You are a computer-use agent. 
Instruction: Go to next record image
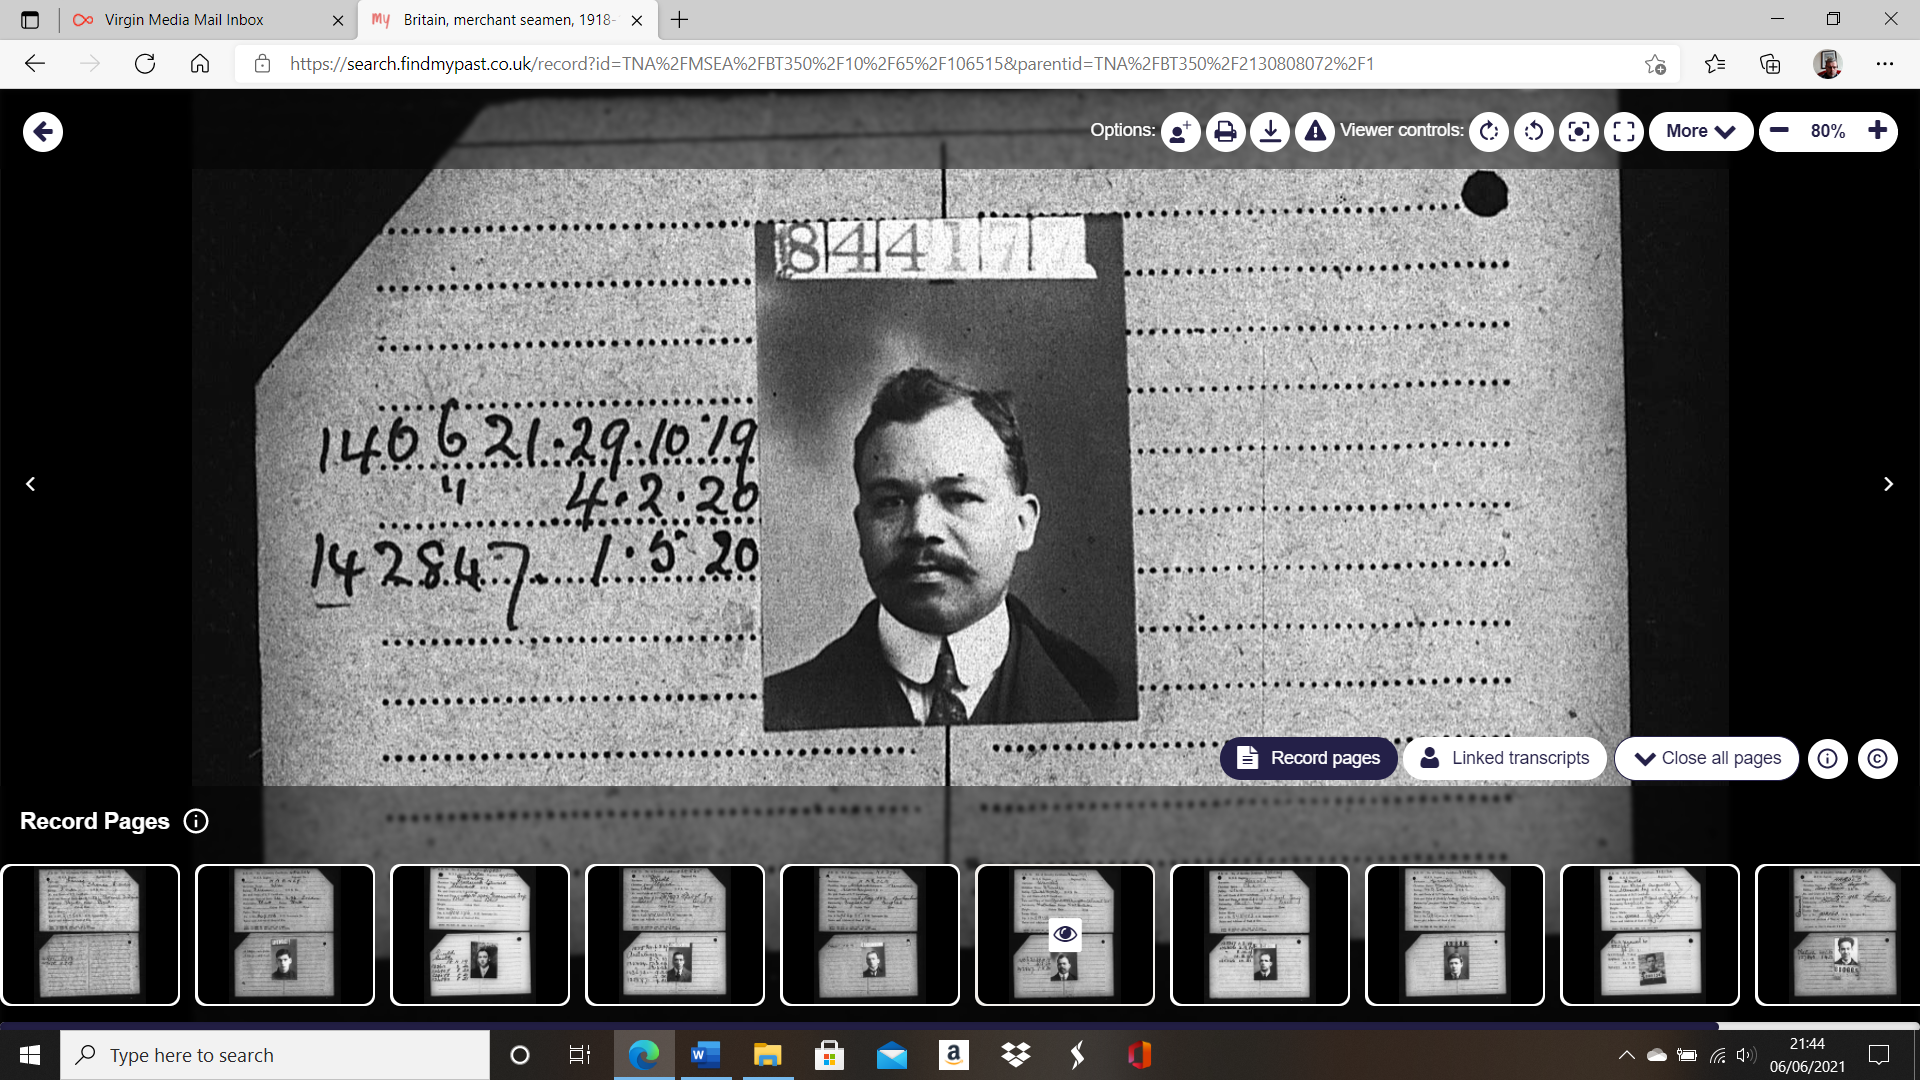click(1888, 484)
